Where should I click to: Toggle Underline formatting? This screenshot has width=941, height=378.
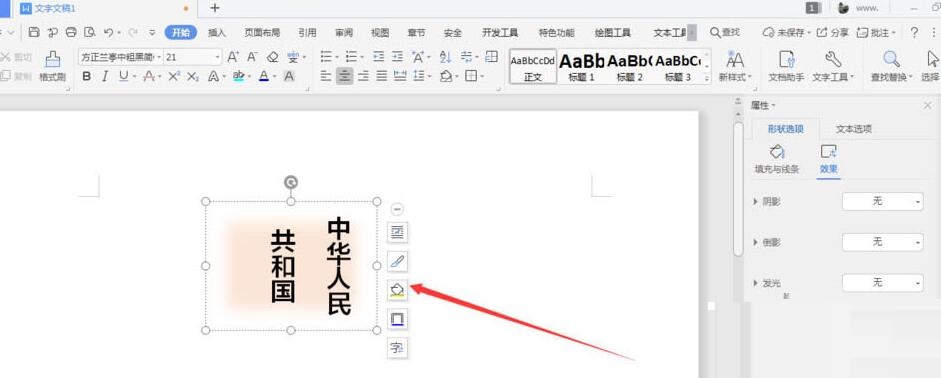coord(124,76)
